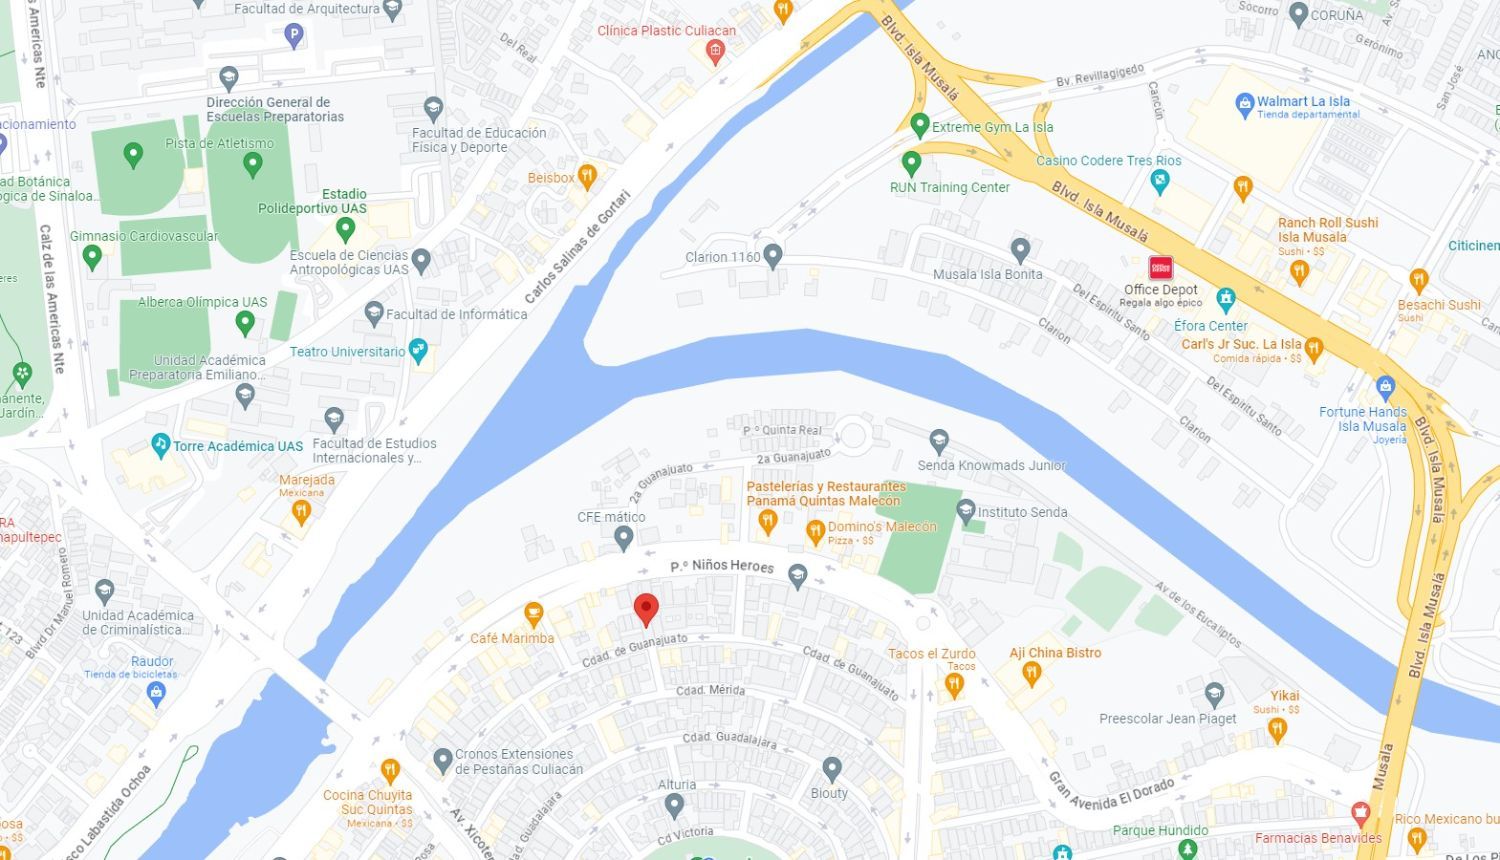This screenshot has width=1500, height=860.
Task: Click the CFE mático location pin
Action: coord(623,539)
